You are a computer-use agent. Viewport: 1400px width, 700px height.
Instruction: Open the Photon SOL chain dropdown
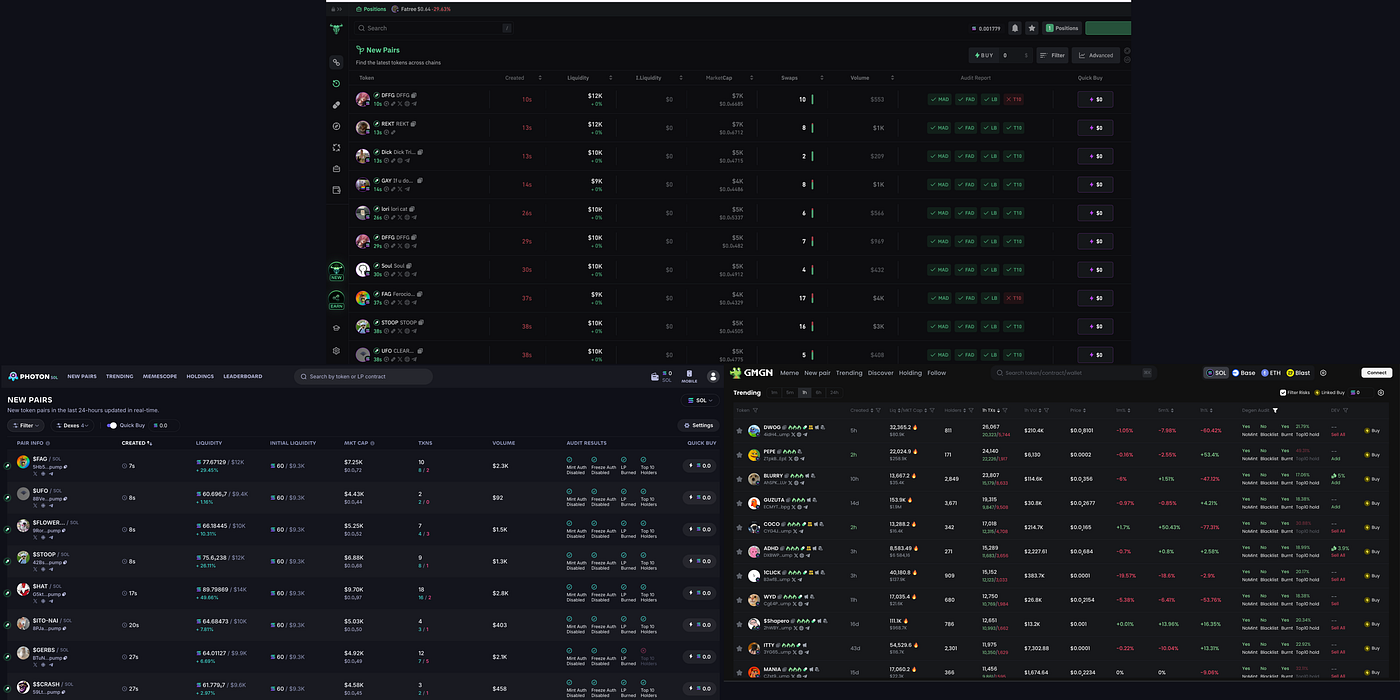(x=701, y=400)
